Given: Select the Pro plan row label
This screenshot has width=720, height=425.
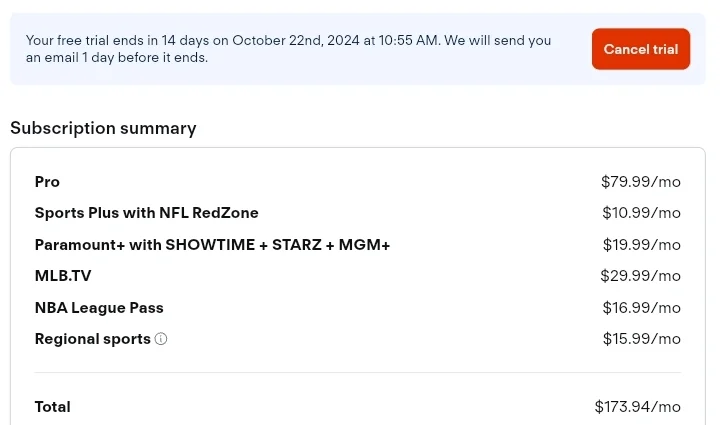Looking at the screenshot, I should (47, 182).
